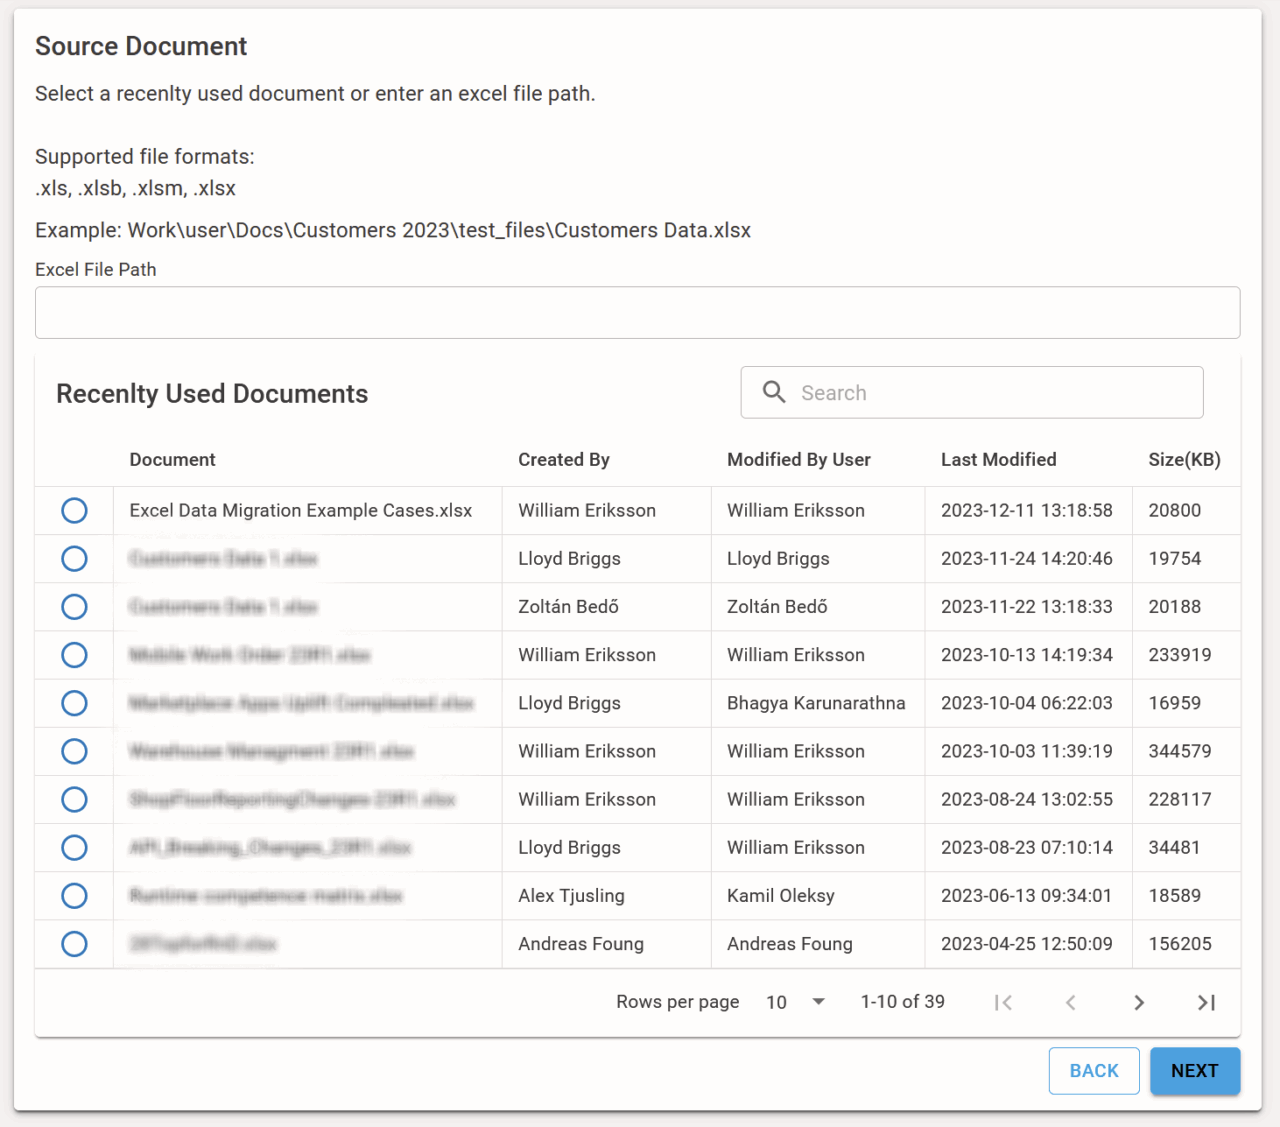The height and width of the screenshot is (1127, 1280).
Task: Sort by the Last Modified column header
Action: point(998,460)
